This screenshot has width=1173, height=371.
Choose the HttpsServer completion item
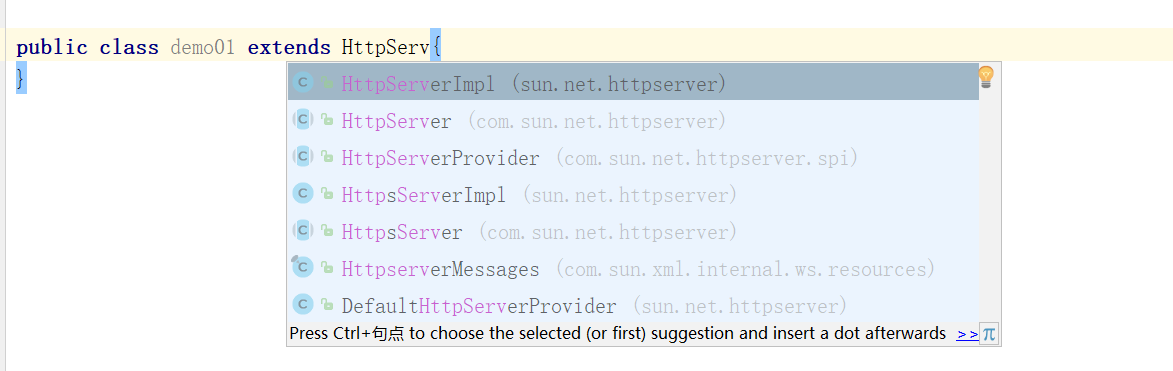click(633, 232)
